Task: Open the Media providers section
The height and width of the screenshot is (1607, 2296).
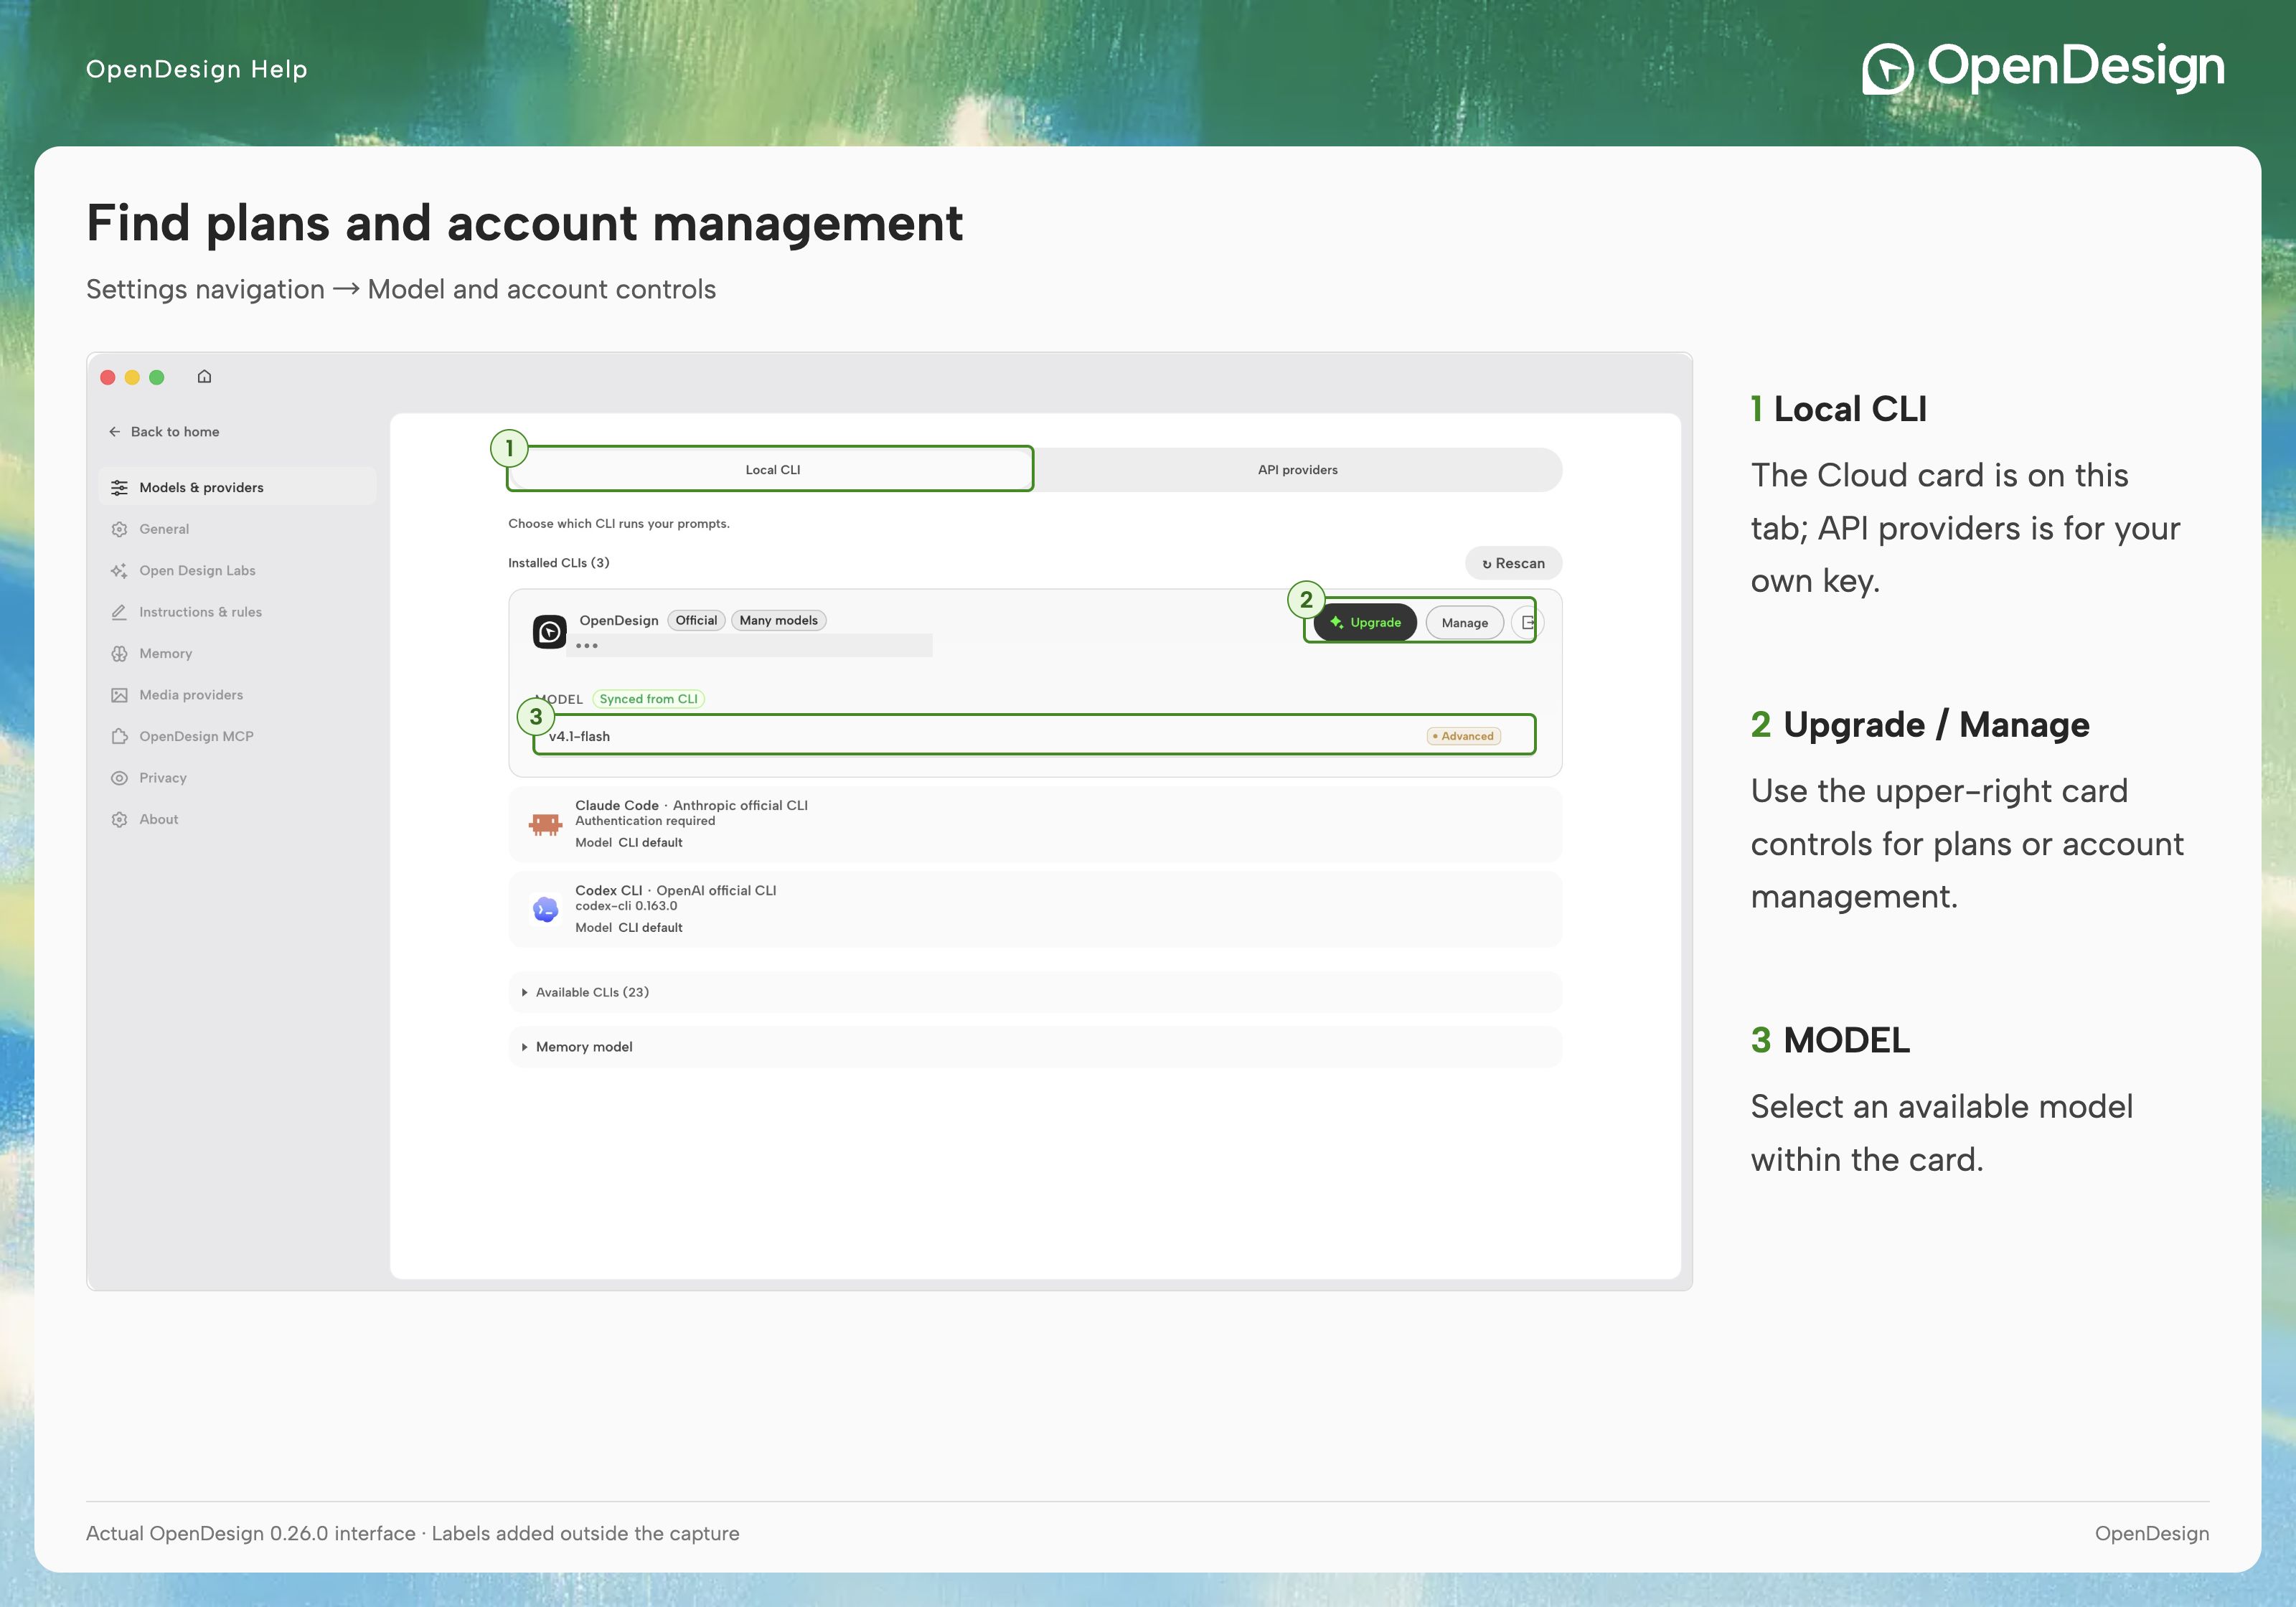Action: tap(238, 695)
